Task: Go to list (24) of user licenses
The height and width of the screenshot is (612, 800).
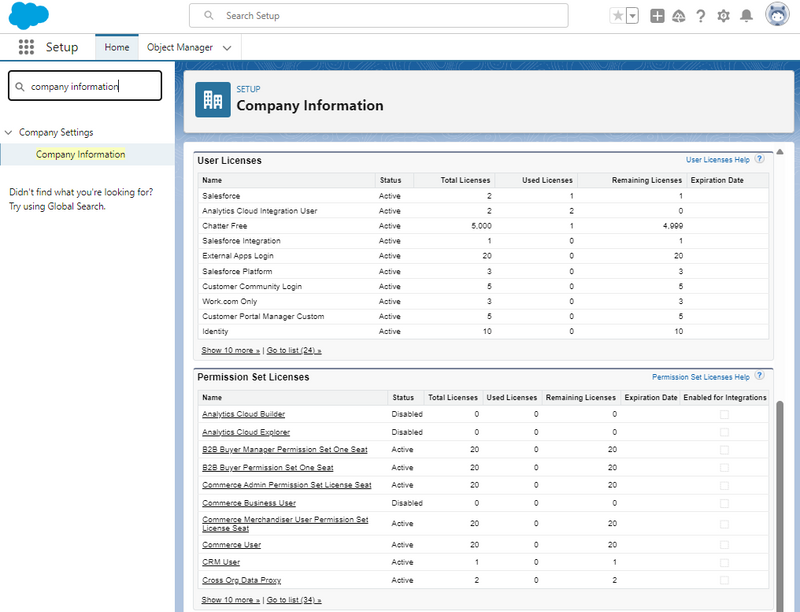Action: pos(294,350)
